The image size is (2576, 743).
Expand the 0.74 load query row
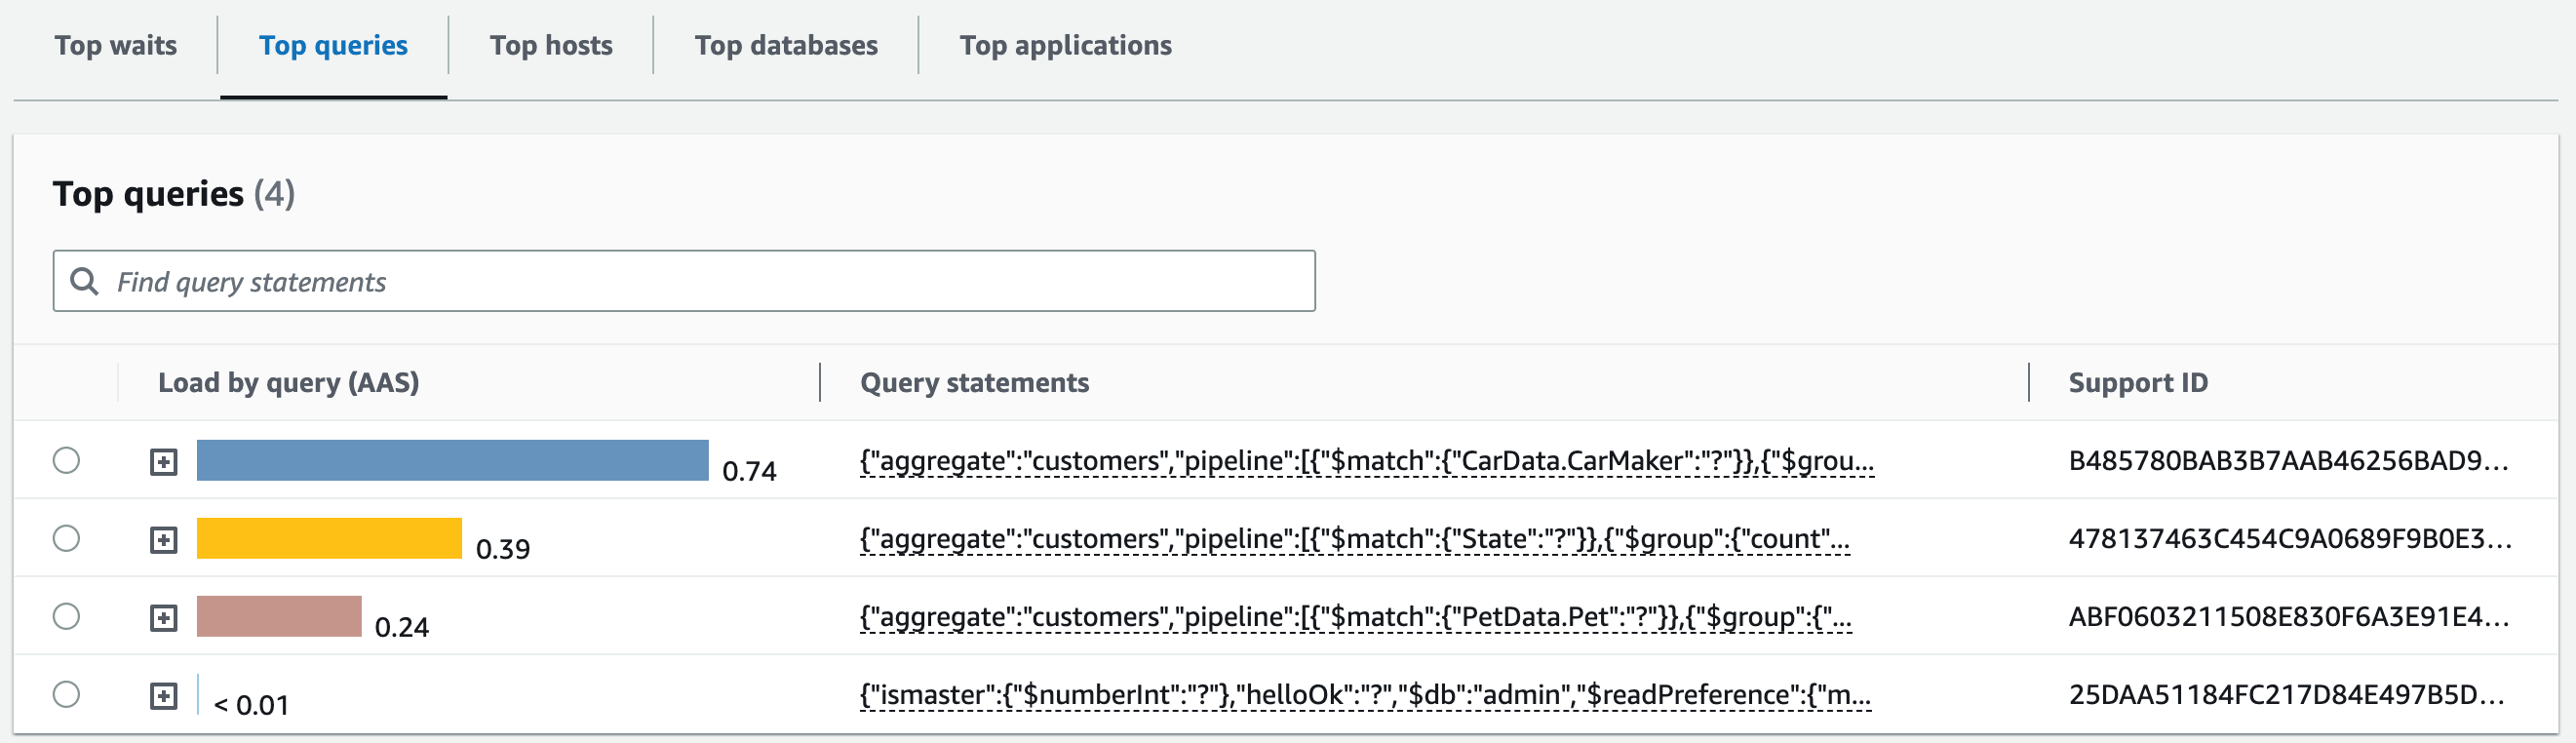[x=163, y=462]
